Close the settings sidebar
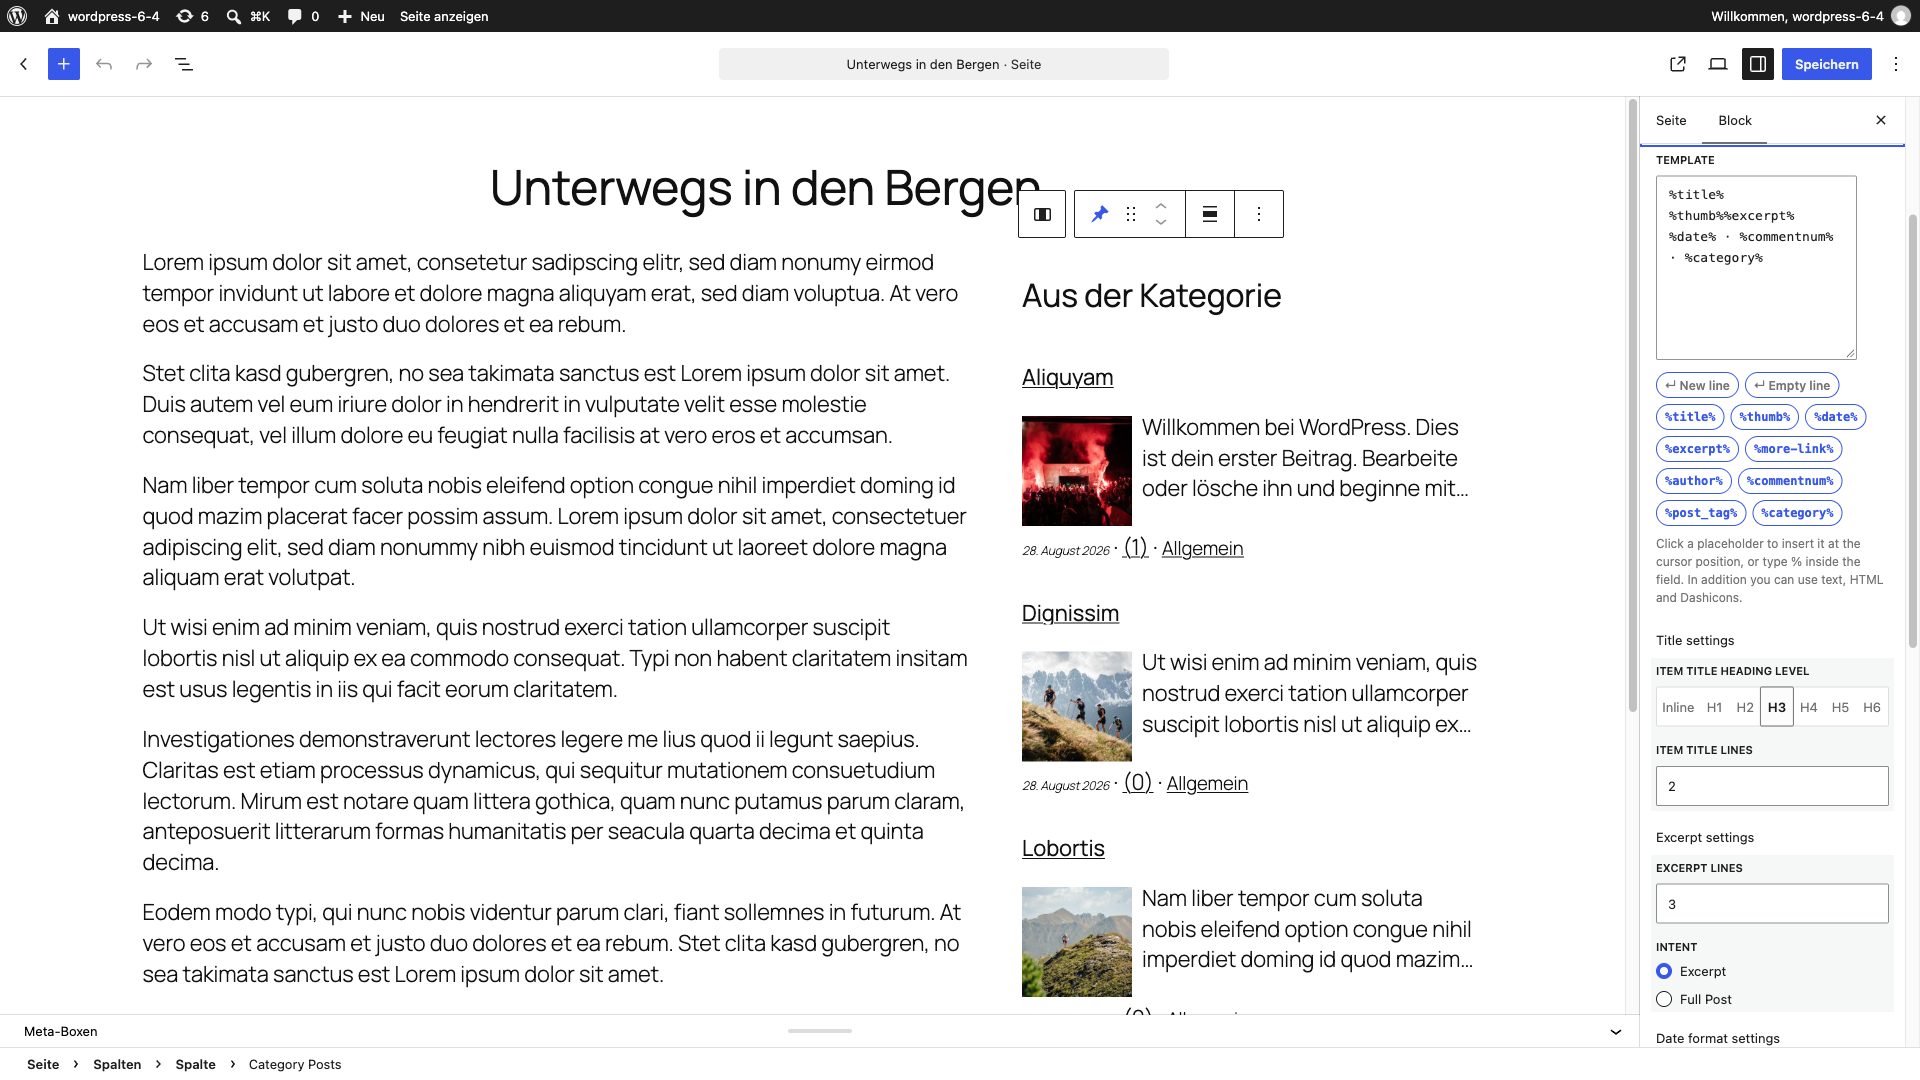Screen dimensions: 1920x1080 [x=1881, y=120]
